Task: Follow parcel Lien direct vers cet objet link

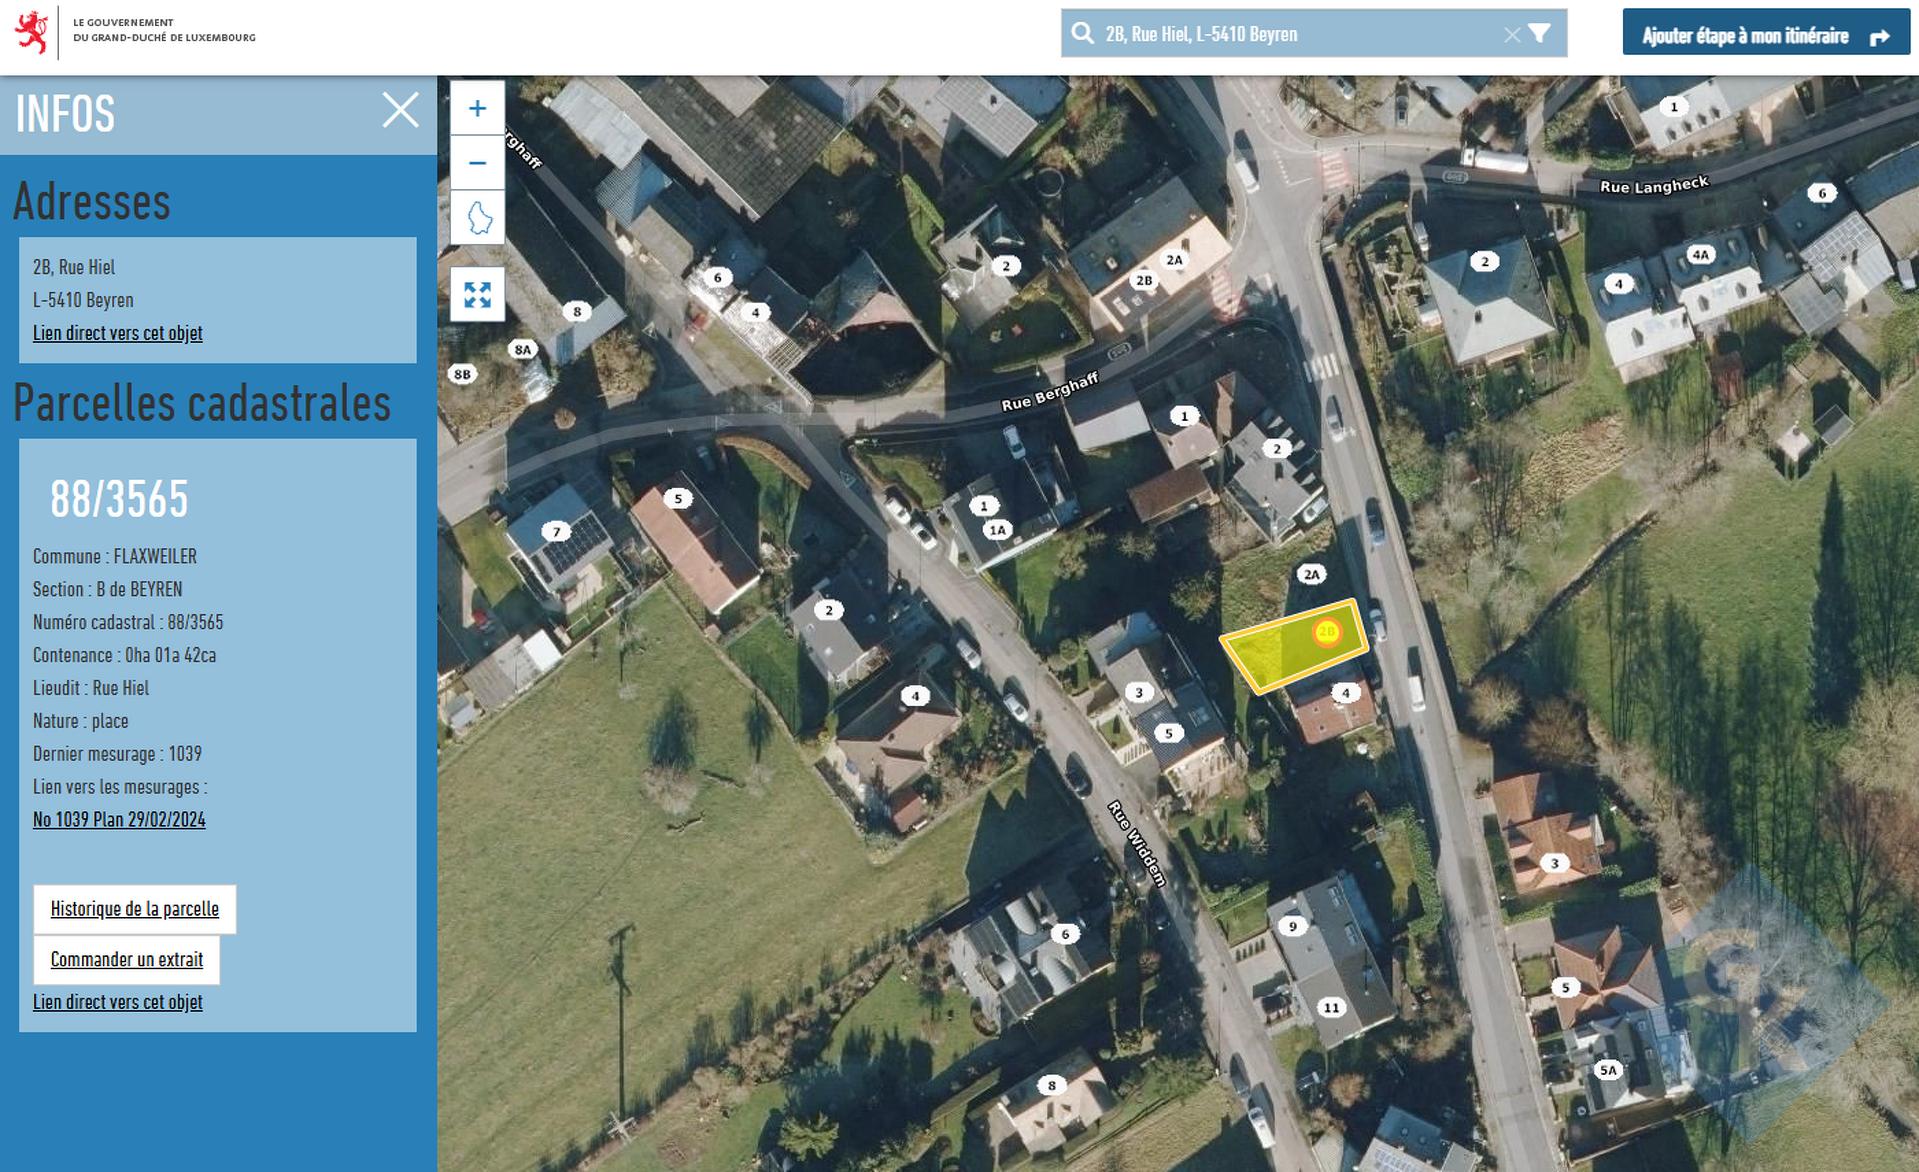Action: pyautogui.click(x=118, y=1002)
